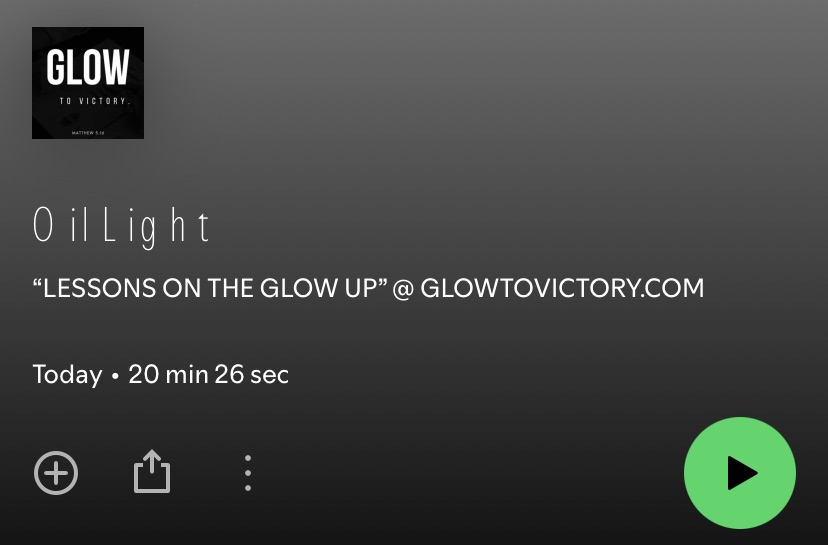
Task: Click the GLOW word on the cover image
Action: click(88, 67)
